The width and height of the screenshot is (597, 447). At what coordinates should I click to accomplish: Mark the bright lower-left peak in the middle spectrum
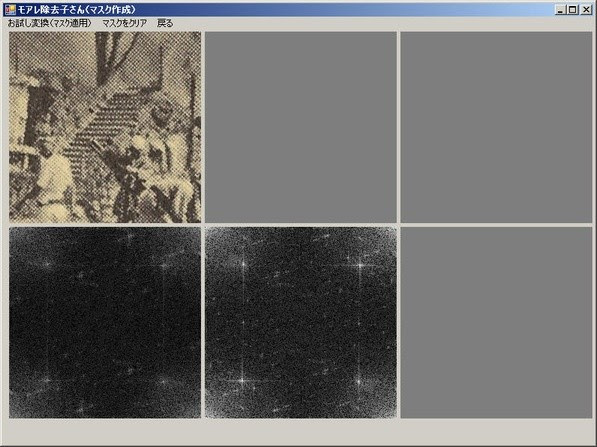click(242, 380)
